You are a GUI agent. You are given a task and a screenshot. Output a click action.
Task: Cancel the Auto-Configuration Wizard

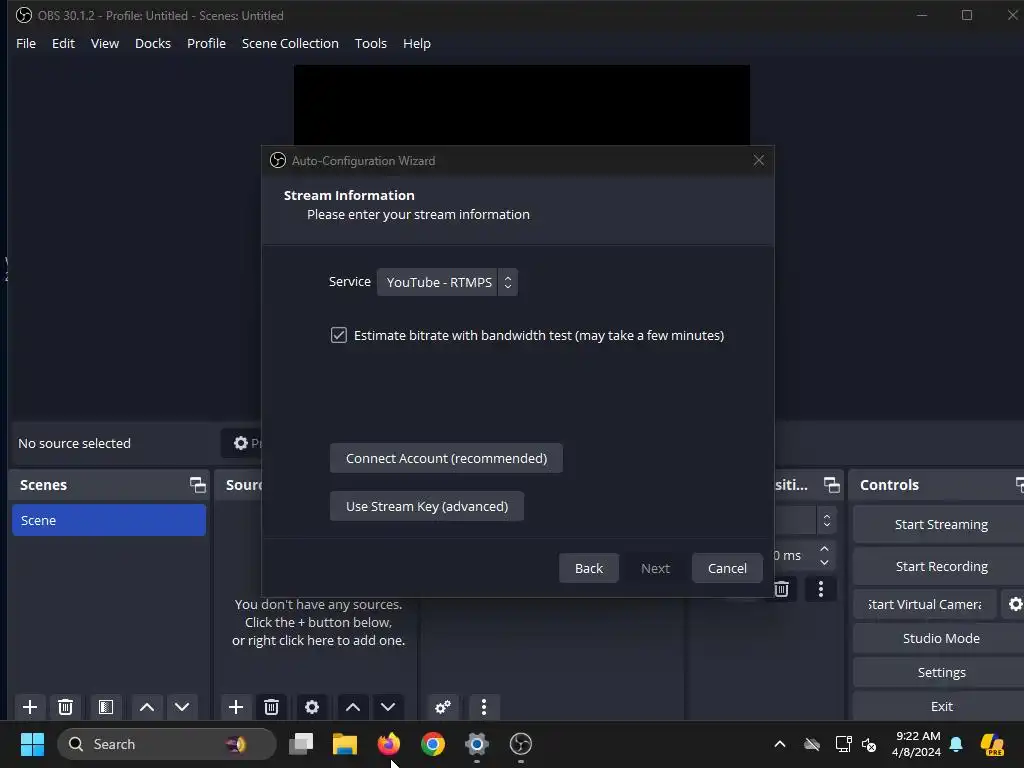tap(727, 568)
